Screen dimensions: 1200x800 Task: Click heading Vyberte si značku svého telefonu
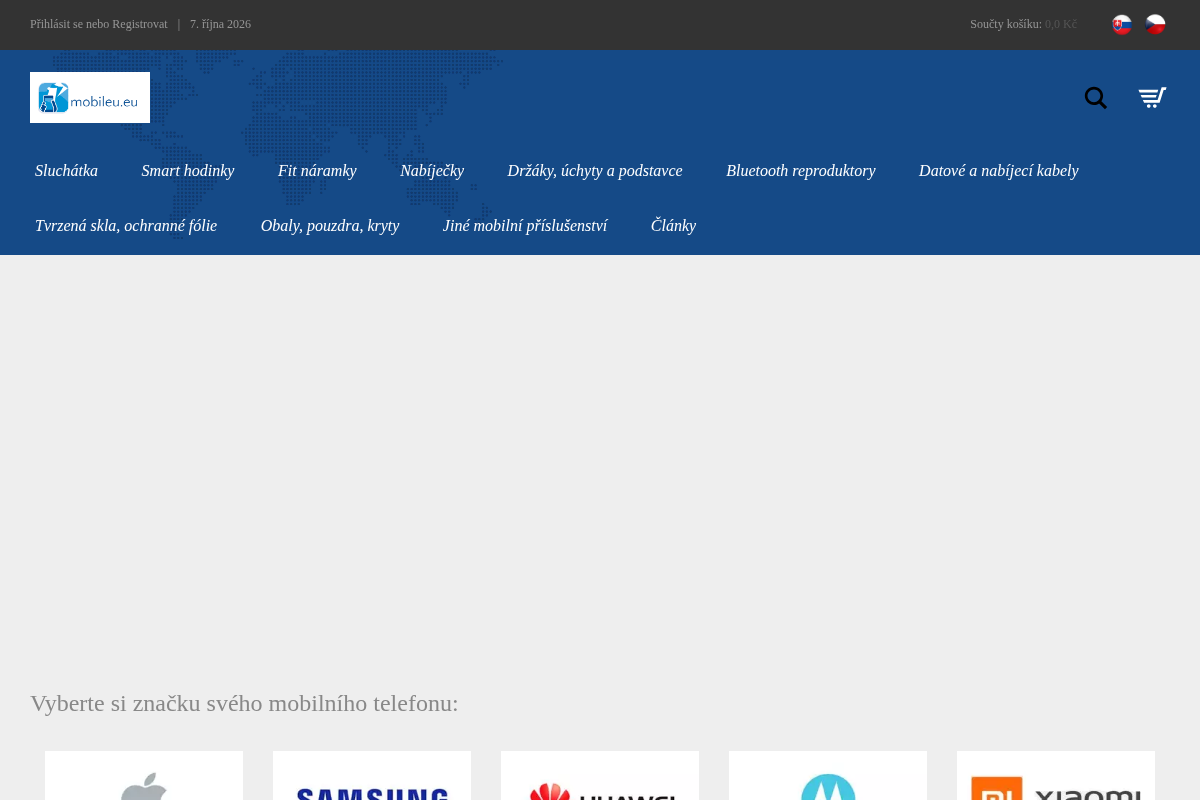(244, 703)
